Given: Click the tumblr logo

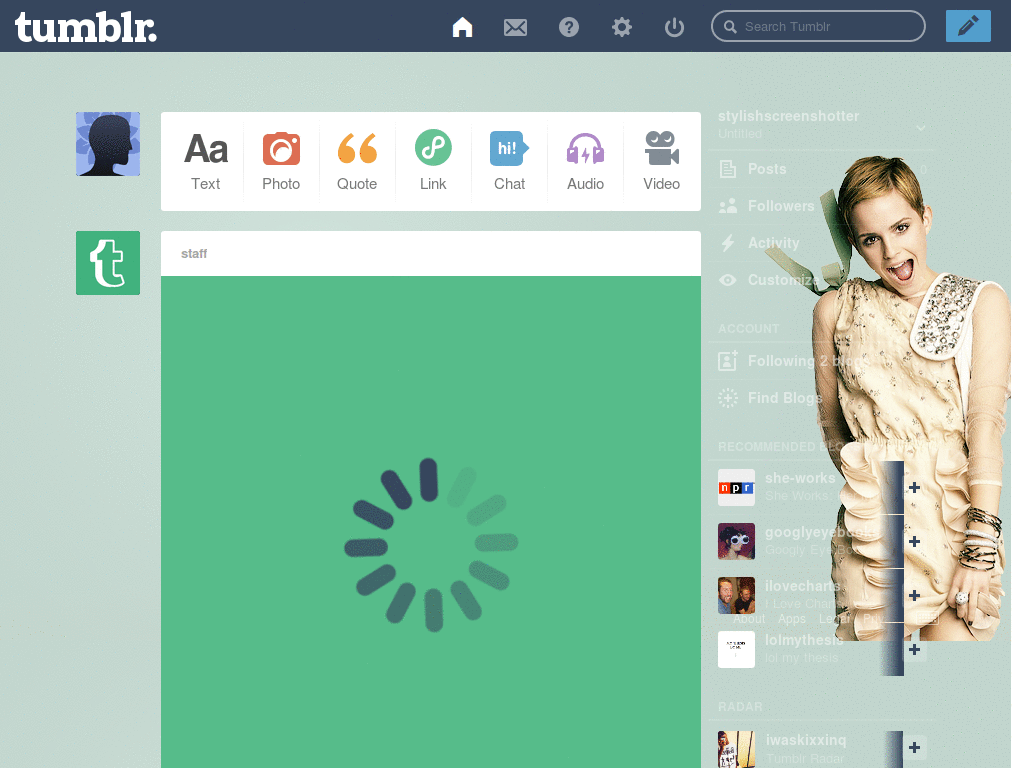Looking at the screenshot, I should coord(86,27).
